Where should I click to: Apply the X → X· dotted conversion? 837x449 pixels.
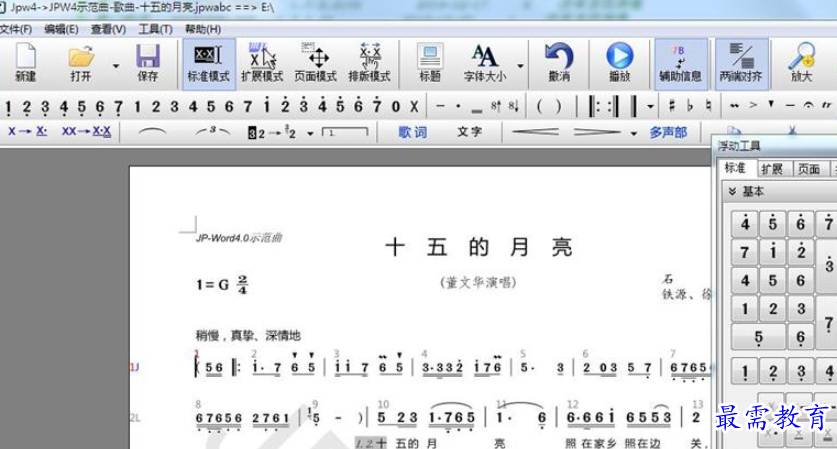tap(27, 131)
